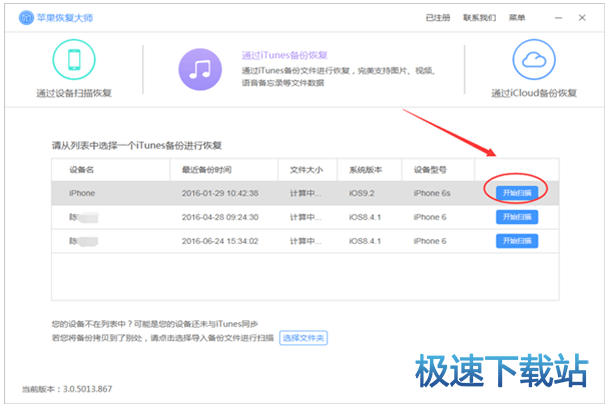Viewport: 609px width, 408px height.
Task: Open the 菜单 menu
Action: (x=517, y=18)
